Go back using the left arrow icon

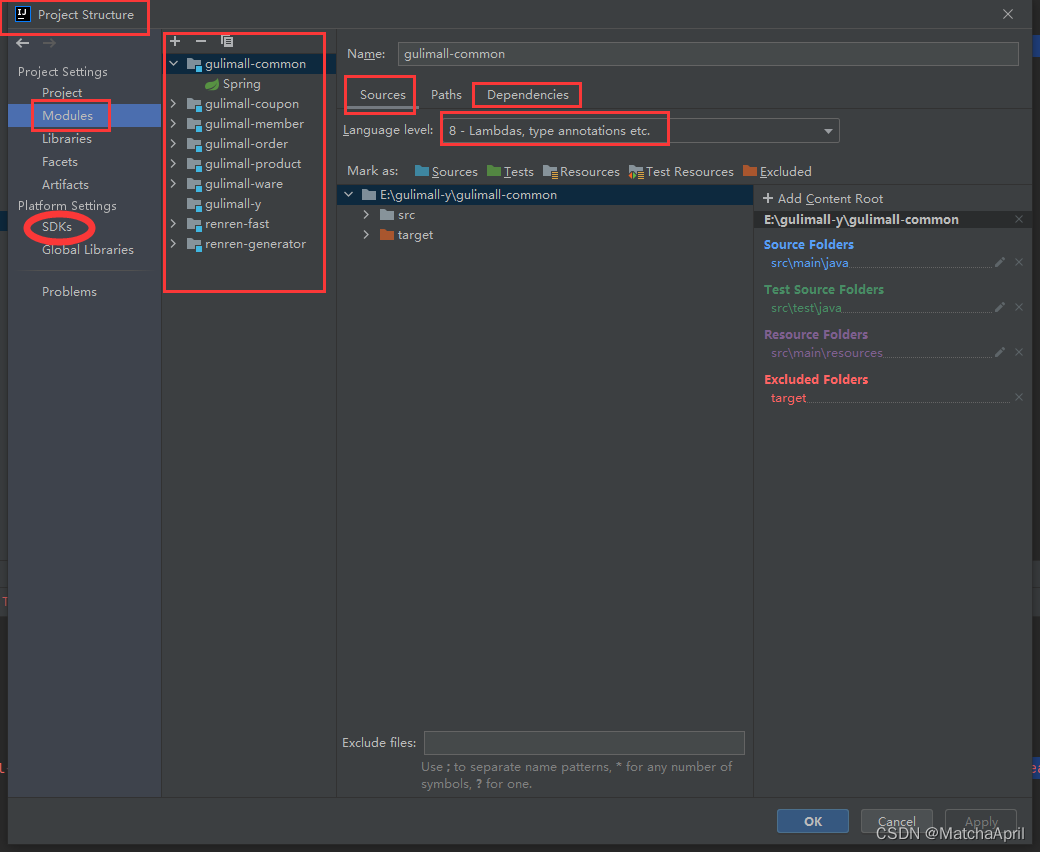tap(23, 43)
